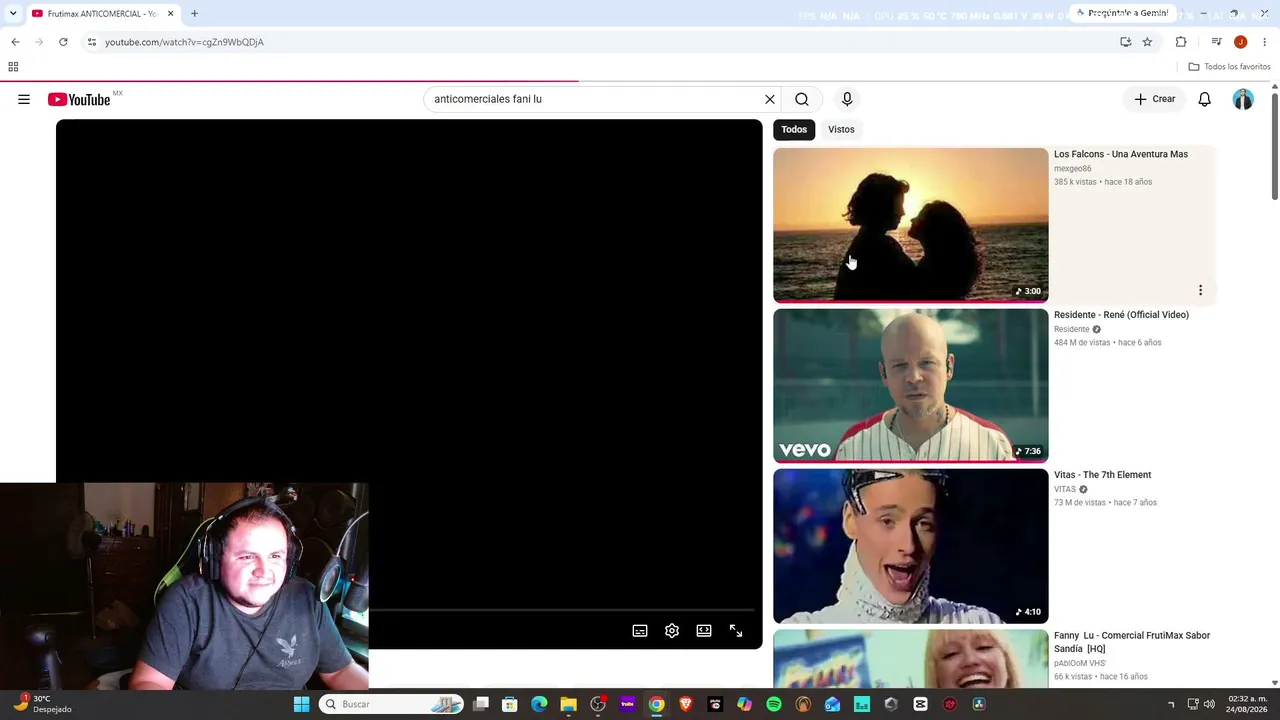Open the tab search dropdown arrow

click(x=12, y=14)
